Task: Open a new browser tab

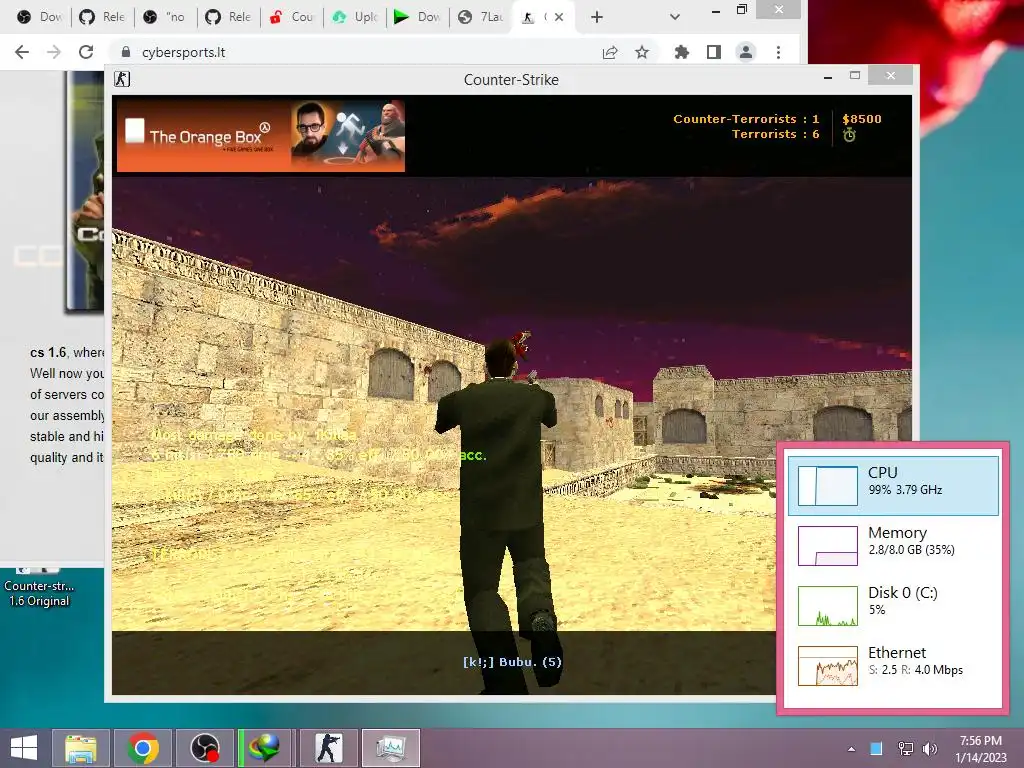Action: point(596,17)
